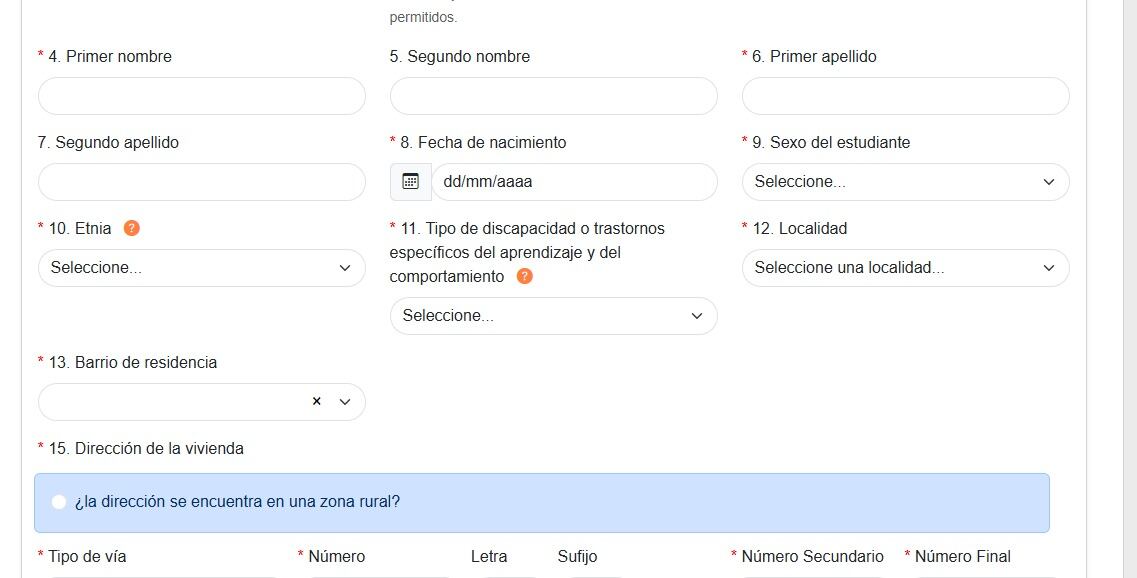
Task: Click the Fecha de nacimiento date field
Action: pos(573,182)
